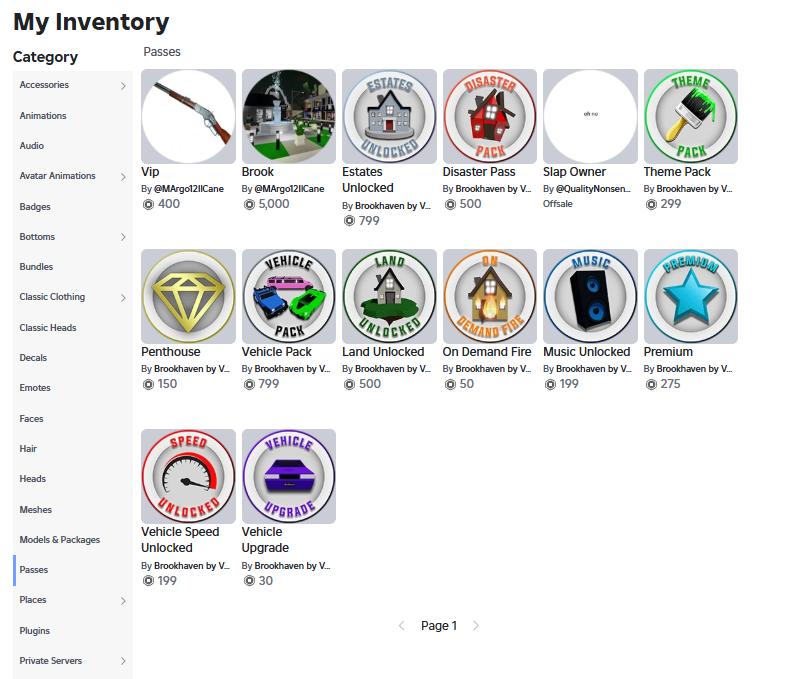Viewport: 788px width, 679px height.
Task: Open Brookhaven creator link under Penthouse
Action: coord(192,369)
